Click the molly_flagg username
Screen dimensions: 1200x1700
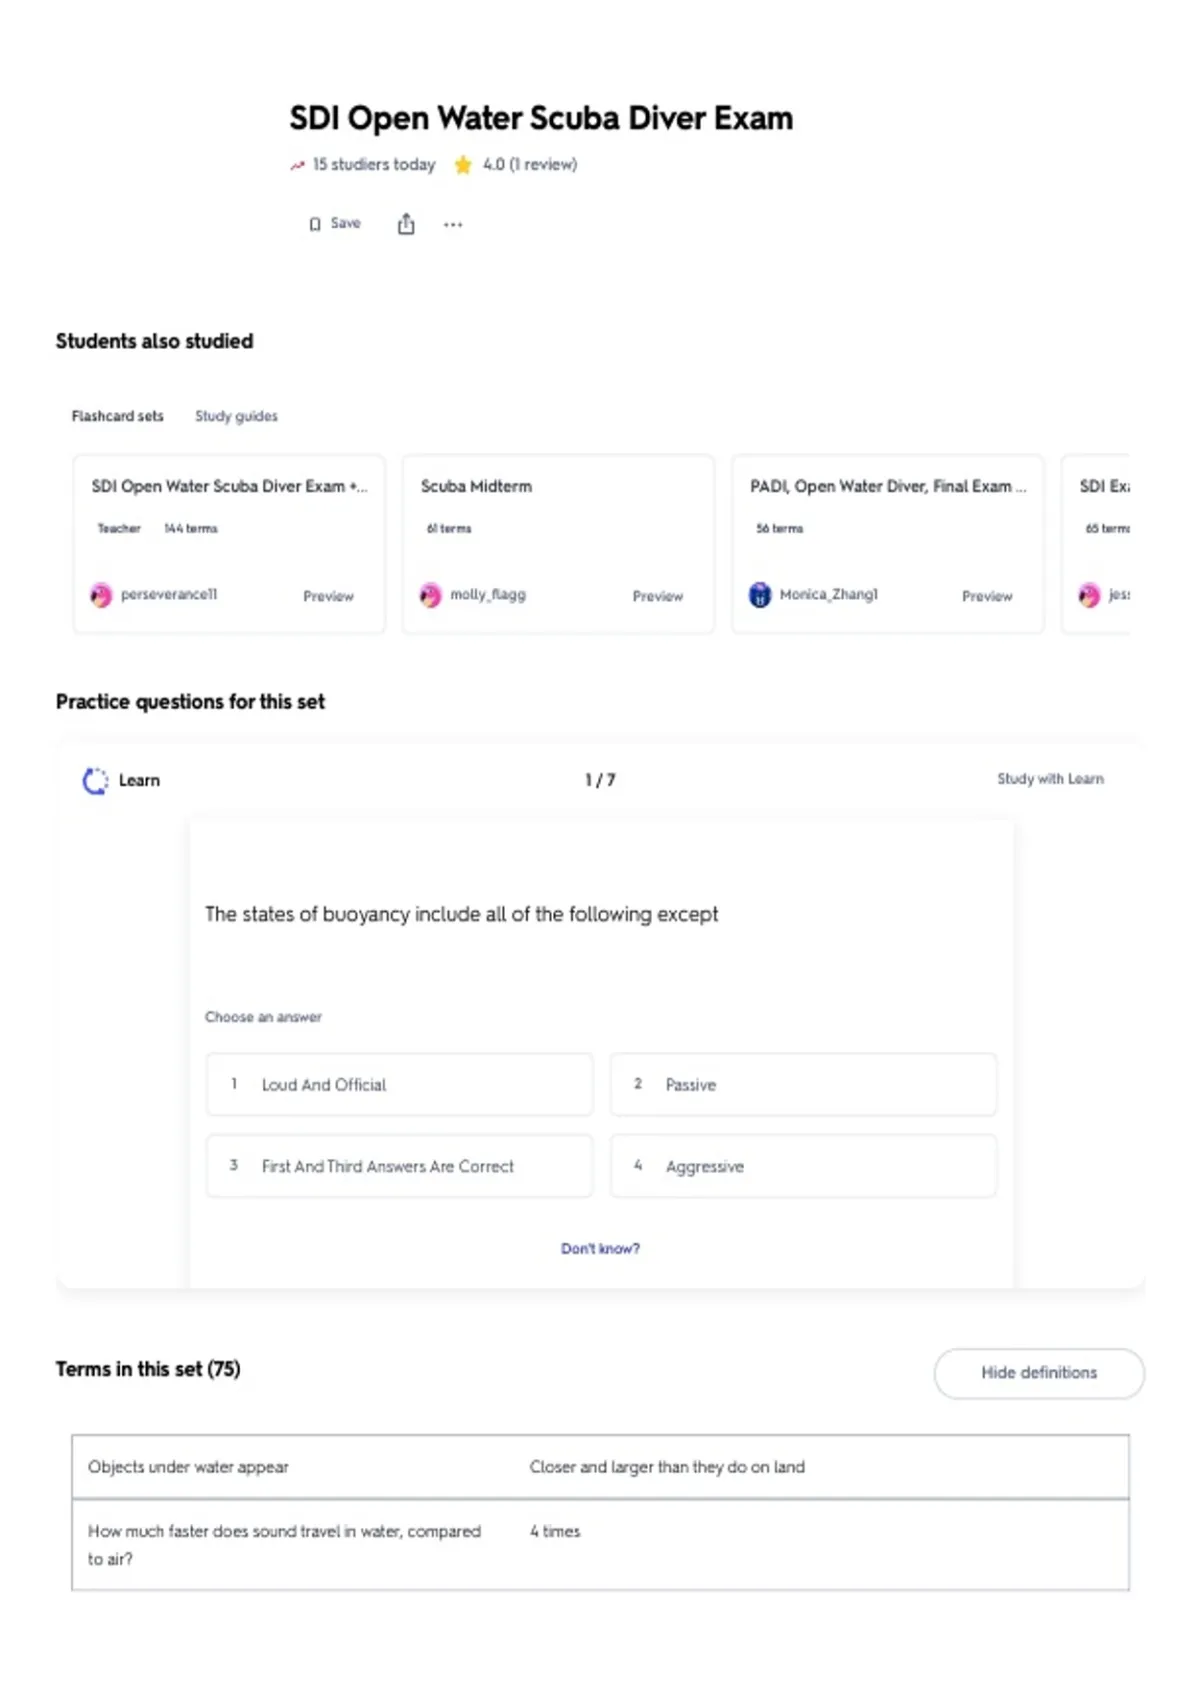tap(488, 594)
